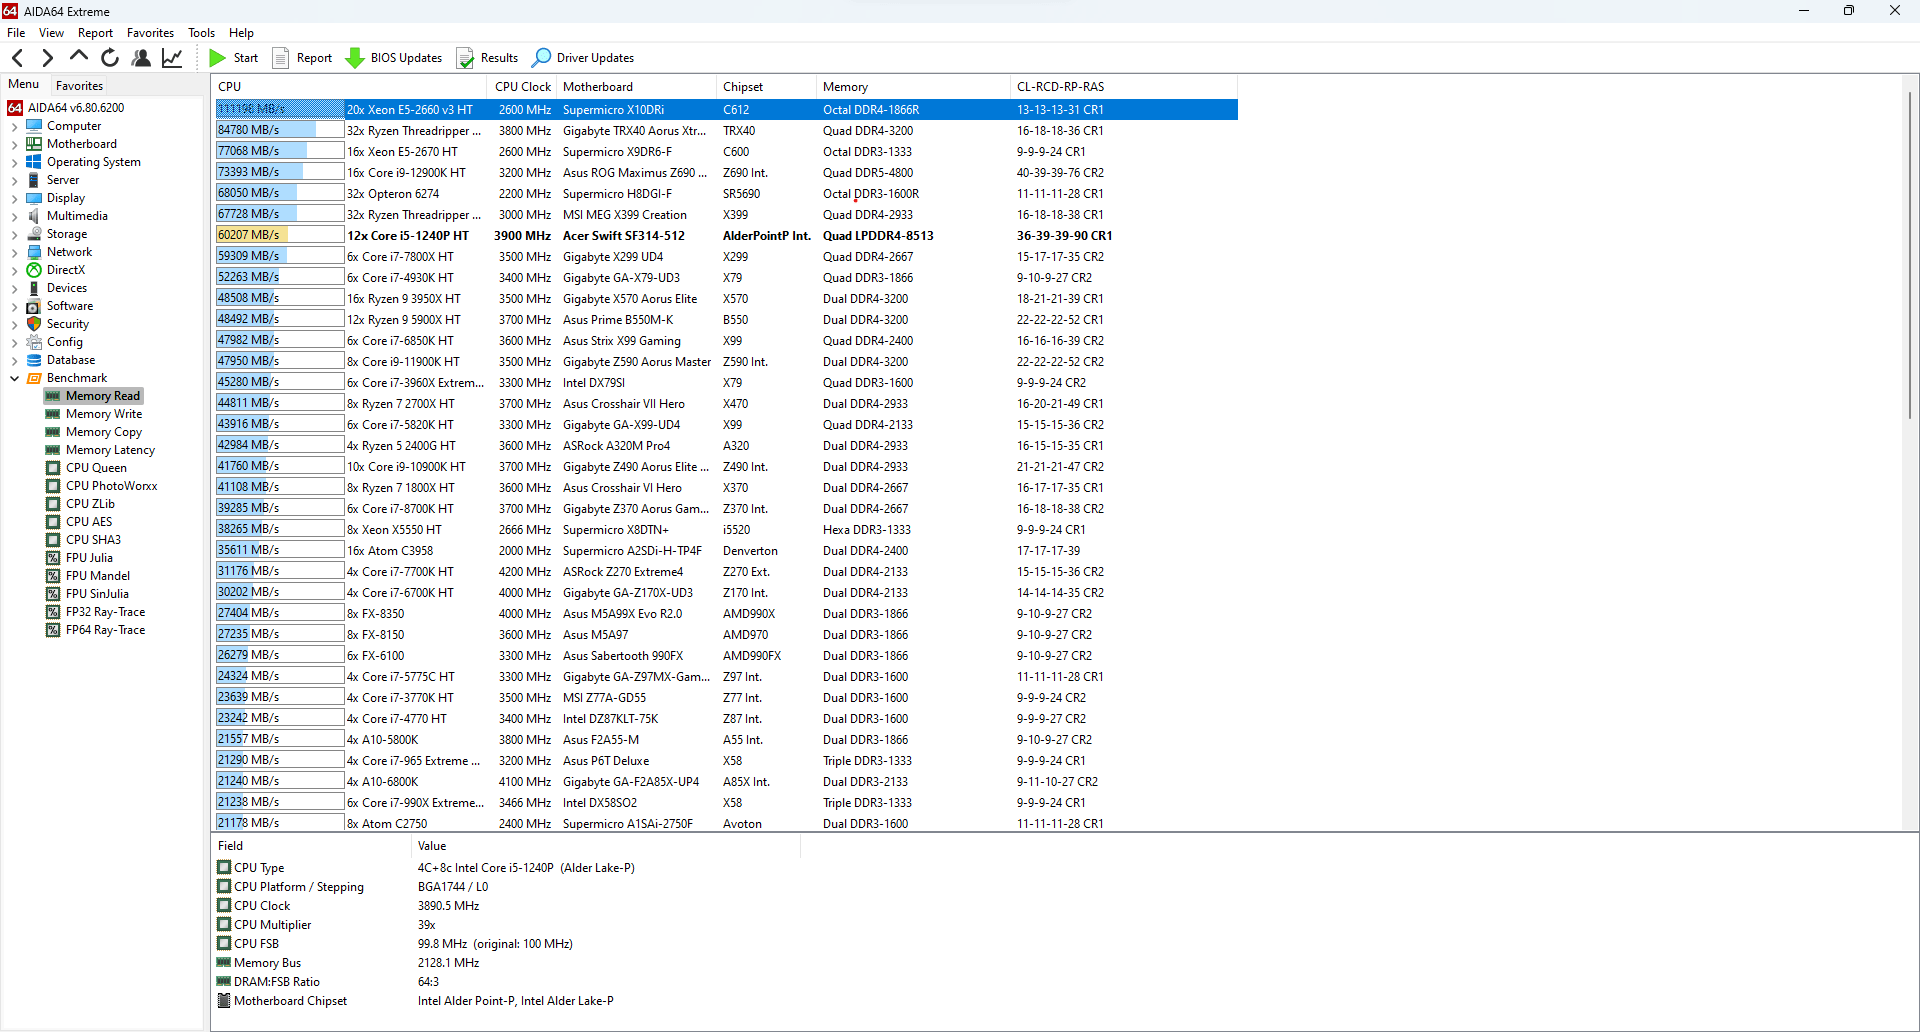Click the Results toolbar button
1920x1032 pixels.
487,58
